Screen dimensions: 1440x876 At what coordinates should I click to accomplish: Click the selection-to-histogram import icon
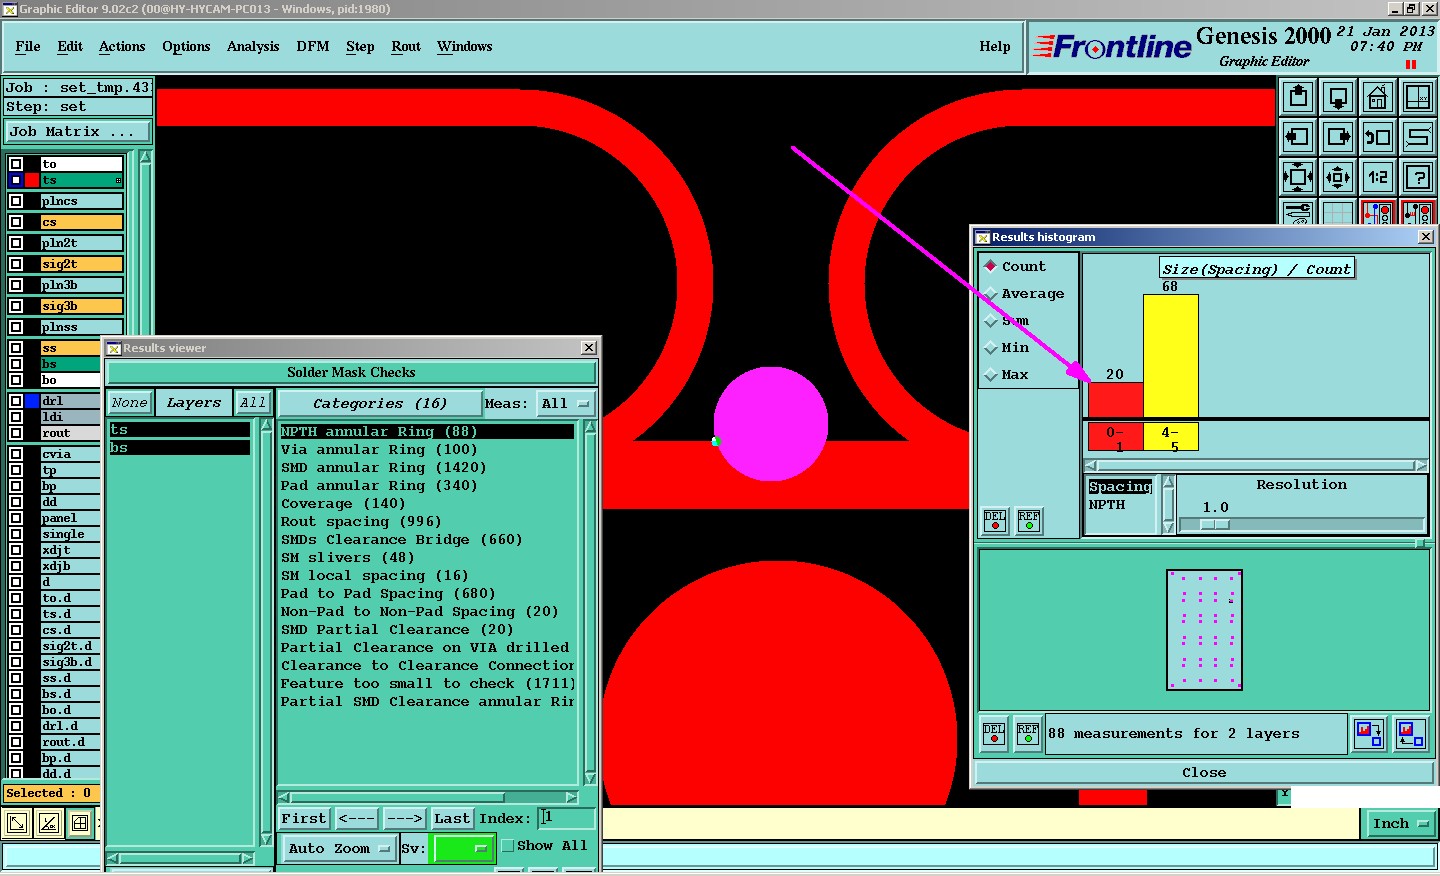pyautogui.click(x=1411, y=734)
